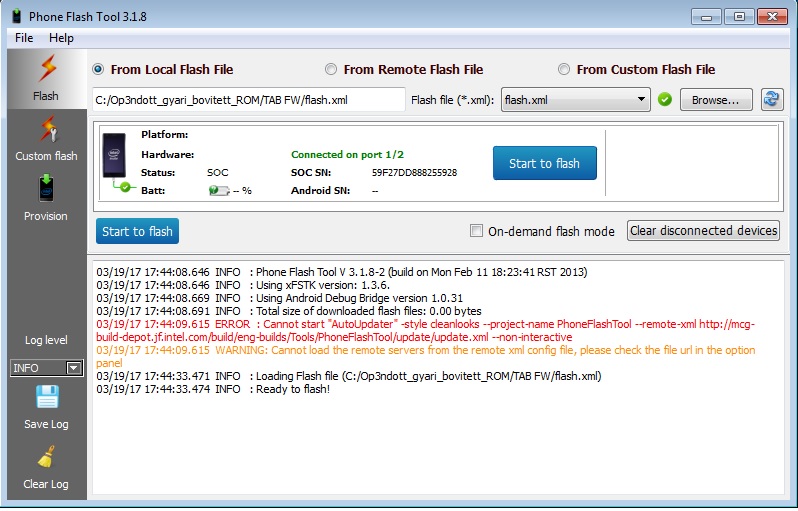Open the Help menu
Viewport: 798px width, 511px height.
tap(61, 38)
